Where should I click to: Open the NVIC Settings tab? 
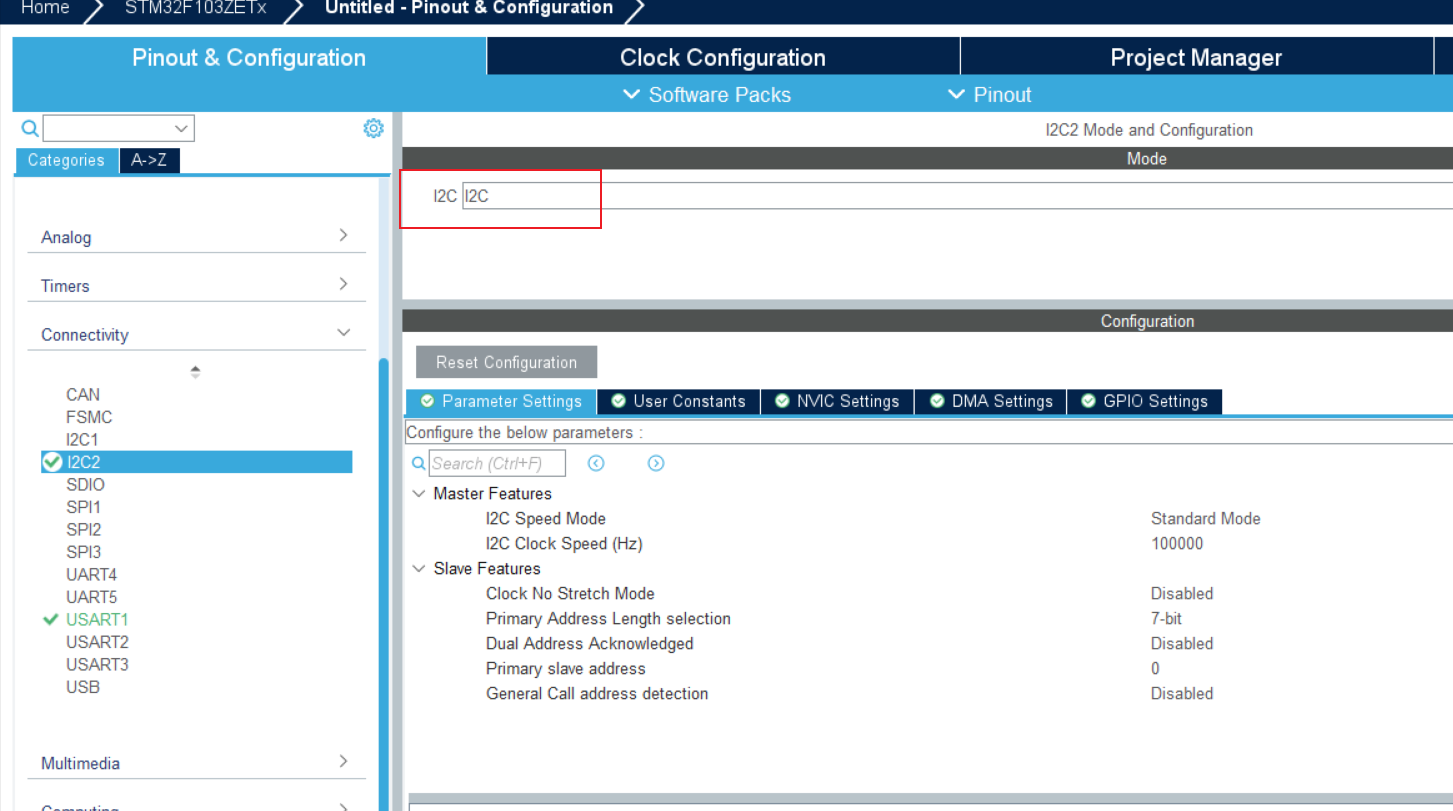837,401
